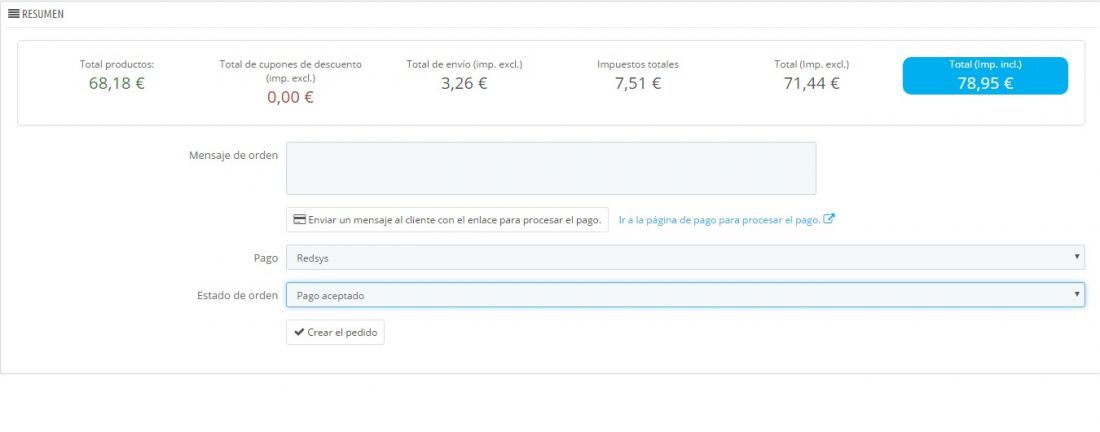Click the discount coupons total 0,00 €
The height and width of the screenshot is (432, 1100).
290,97
